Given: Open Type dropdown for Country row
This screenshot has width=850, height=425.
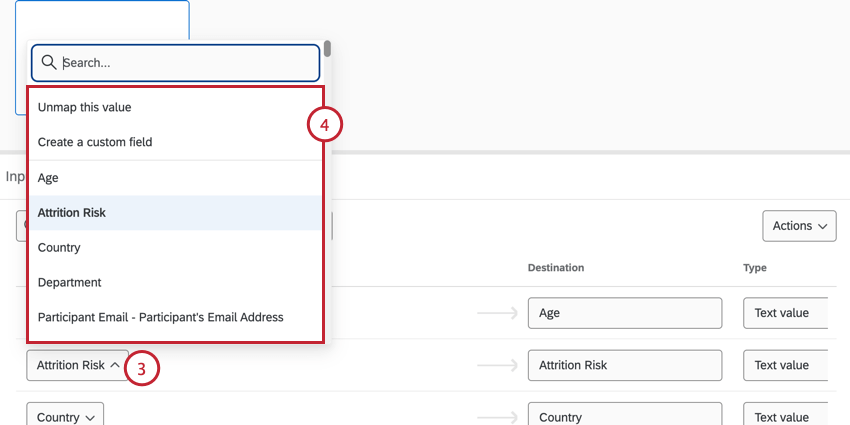Looking at the screenshot, I should 785,416.
